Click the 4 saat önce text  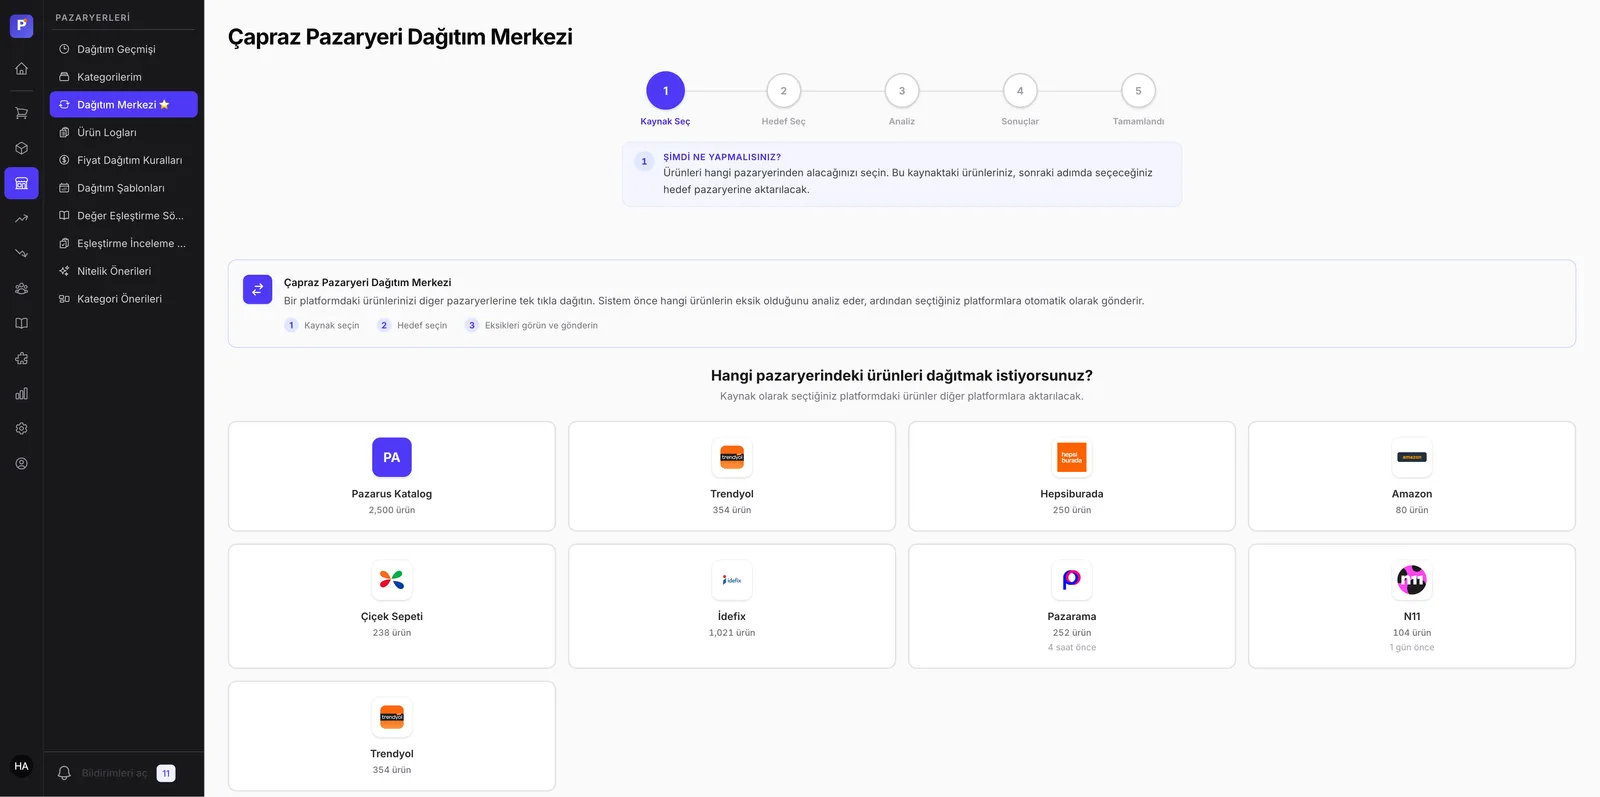(1072, 647)
